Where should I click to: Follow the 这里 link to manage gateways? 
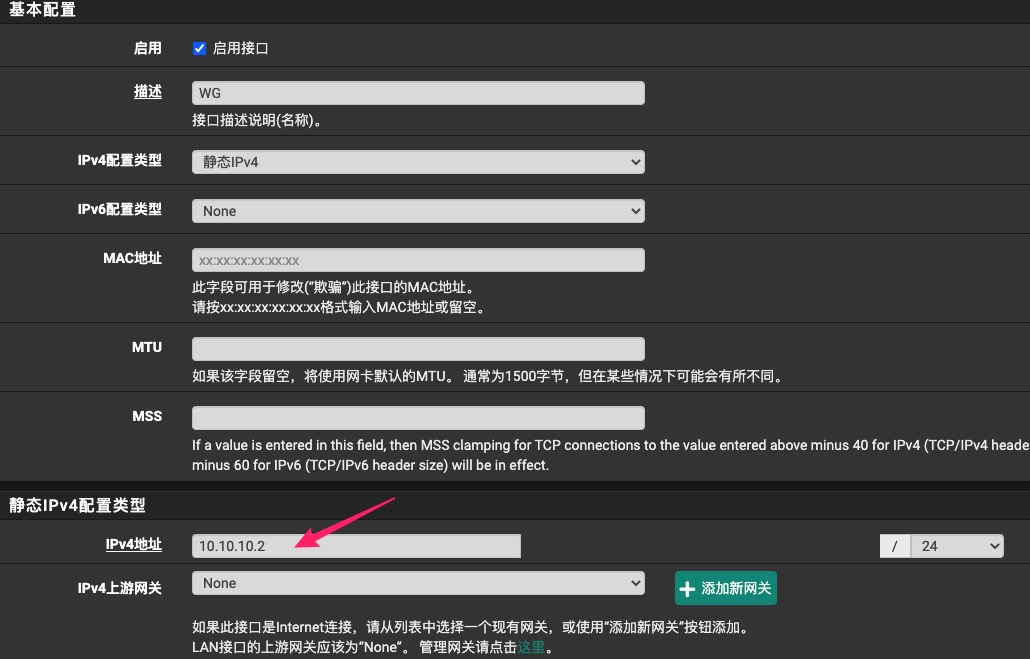(531, 647)
